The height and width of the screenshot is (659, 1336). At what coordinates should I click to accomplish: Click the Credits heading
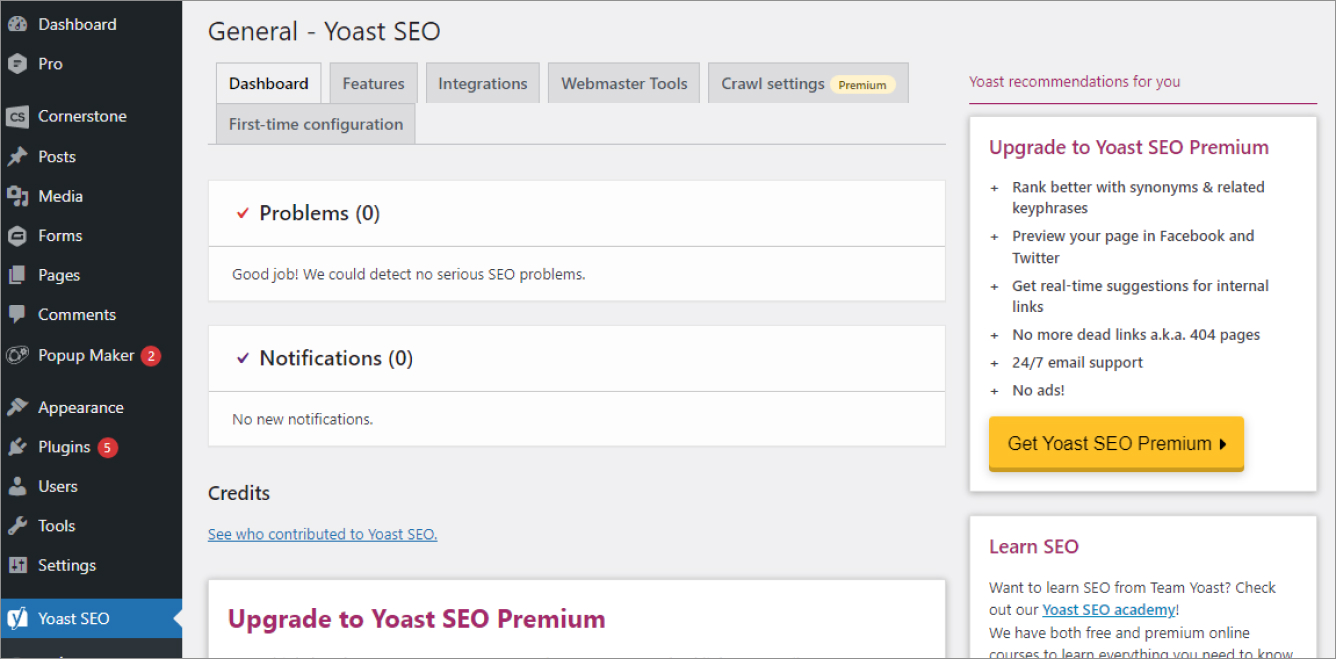239,493
